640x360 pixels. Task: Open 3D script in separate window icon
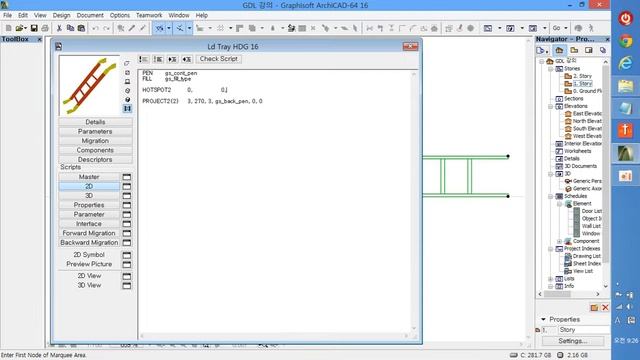click(x=127, y=196)
